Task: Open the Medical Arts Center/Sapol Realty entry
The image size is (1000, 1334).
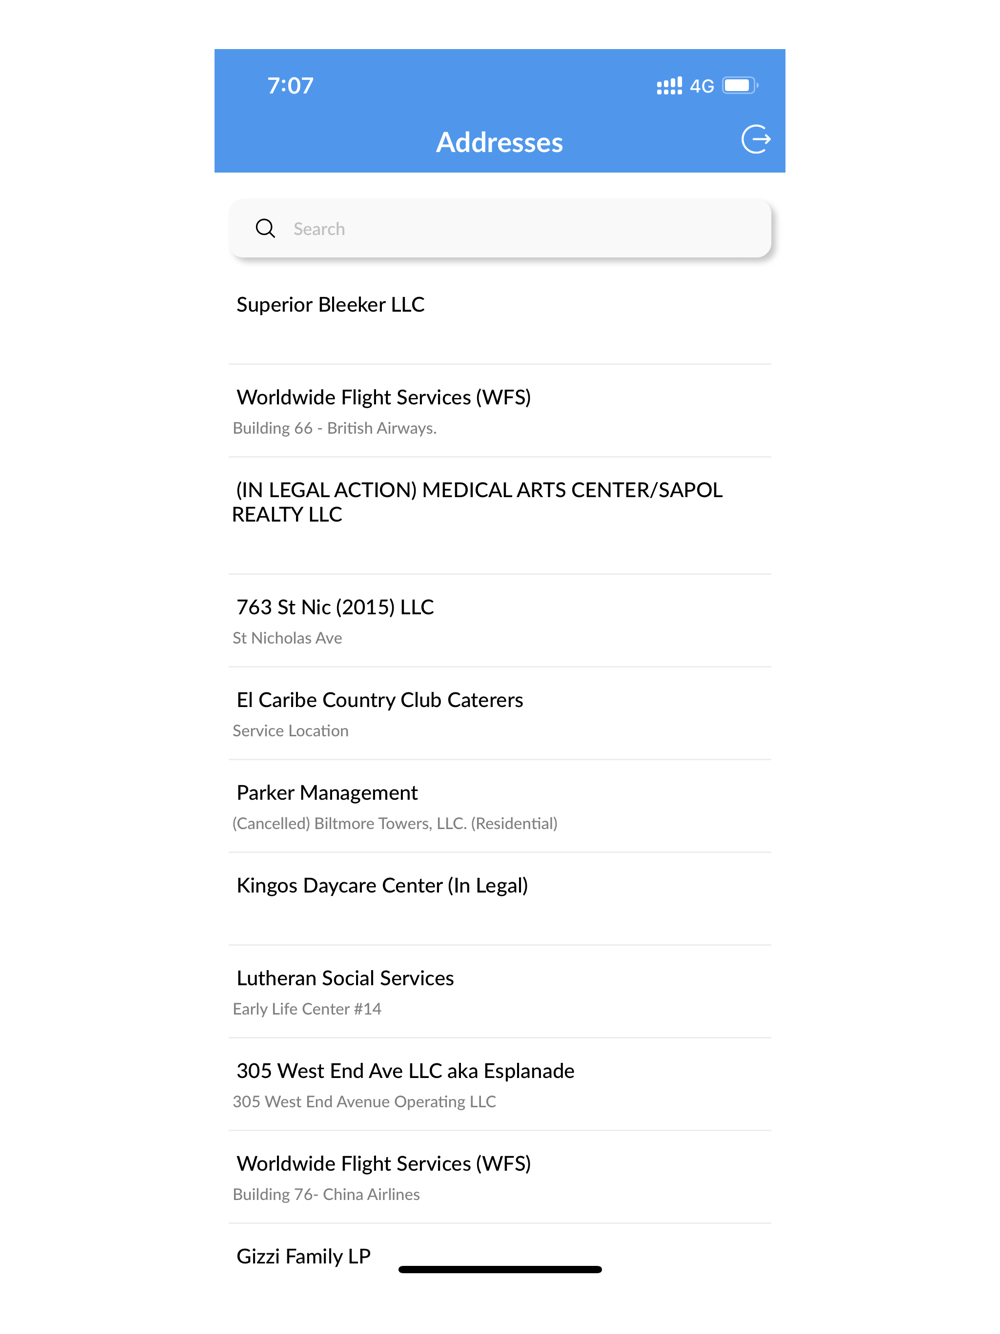Action: click(500, 516)
